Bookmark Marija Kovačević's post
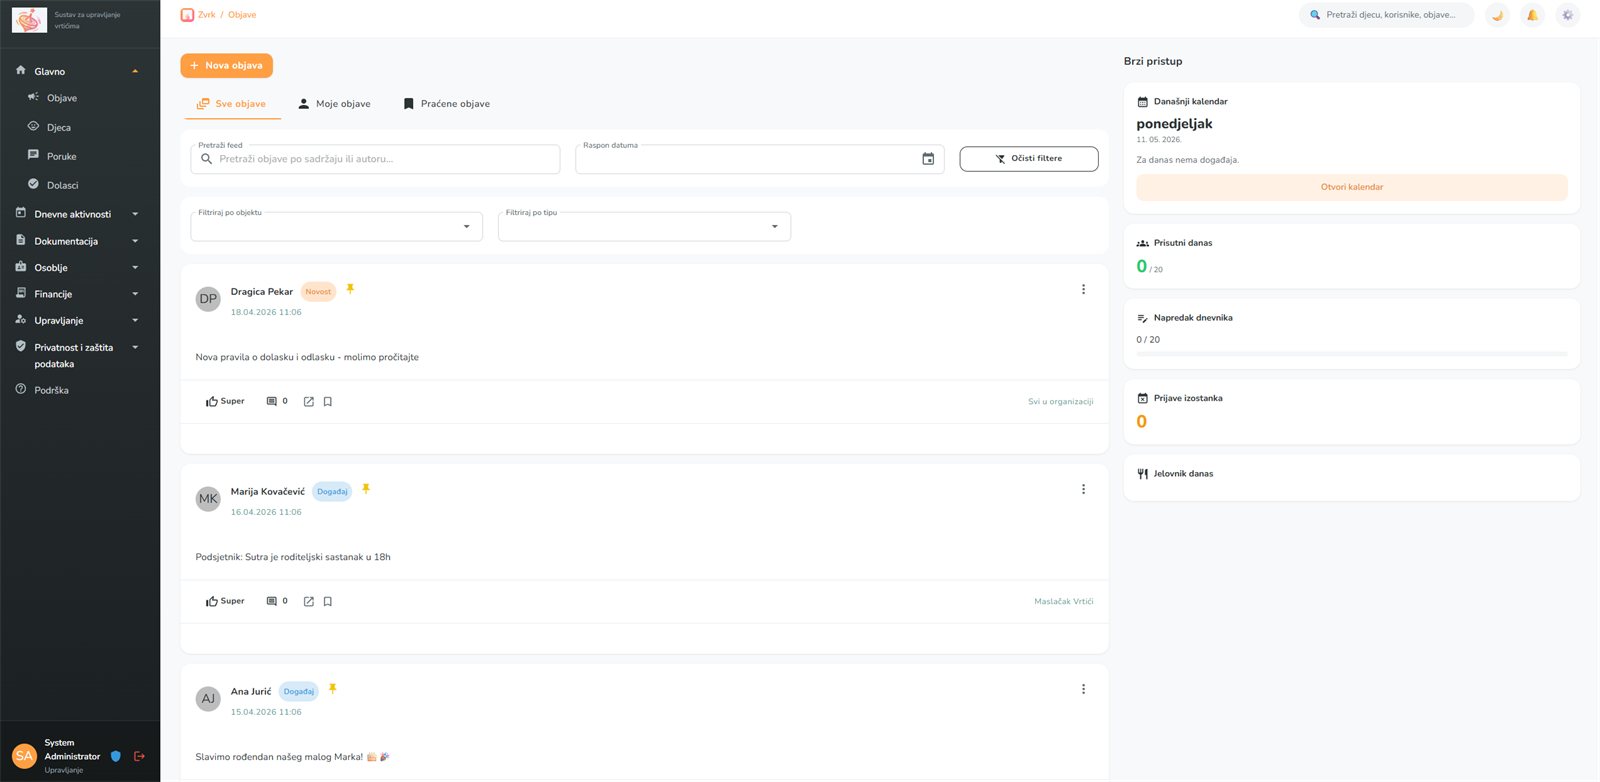This screenshot has height=782, width=1600. click(328, 602)
